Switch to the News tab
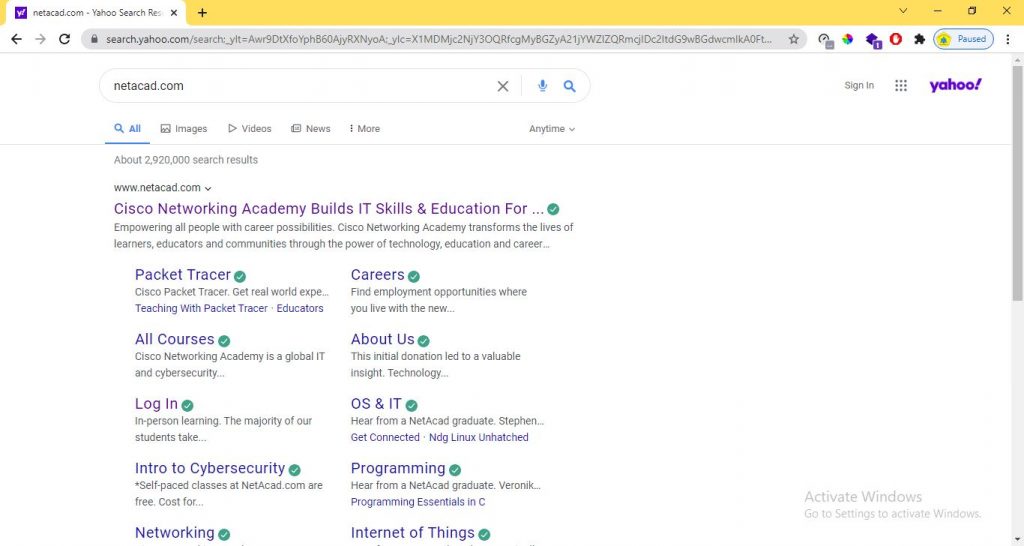 pos(310,129)
